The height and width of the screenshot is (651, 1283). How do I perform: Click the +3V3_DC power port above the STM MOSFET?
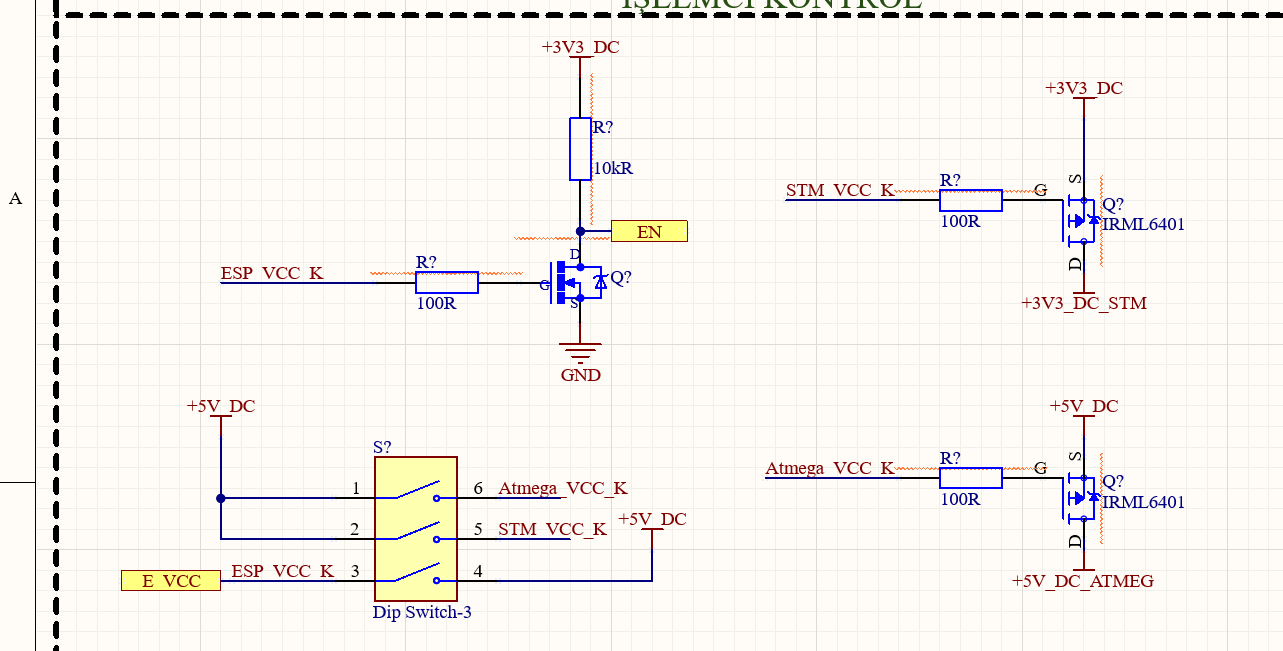[x=1084, y=88]
